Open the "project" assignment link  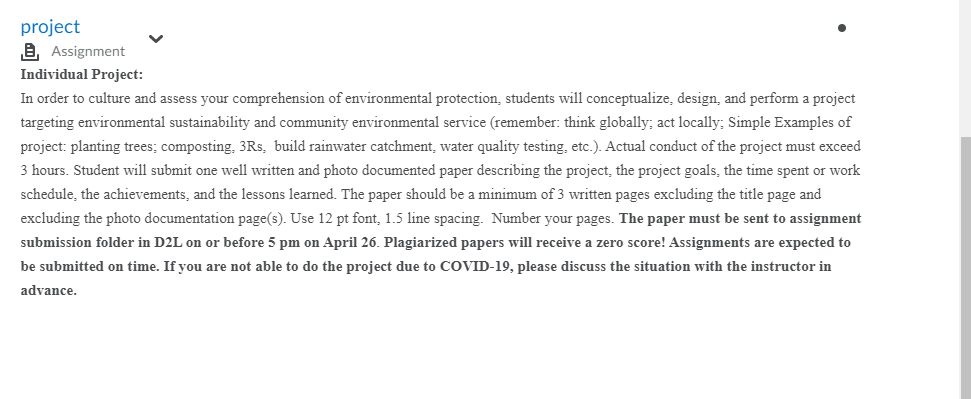coord(50,27)
